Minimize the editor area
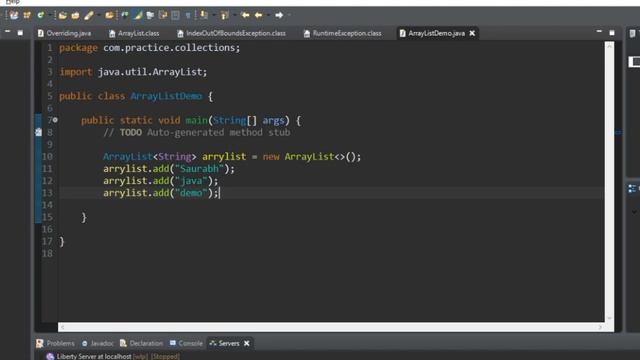 pyautogui.click(x=599, y=31)
